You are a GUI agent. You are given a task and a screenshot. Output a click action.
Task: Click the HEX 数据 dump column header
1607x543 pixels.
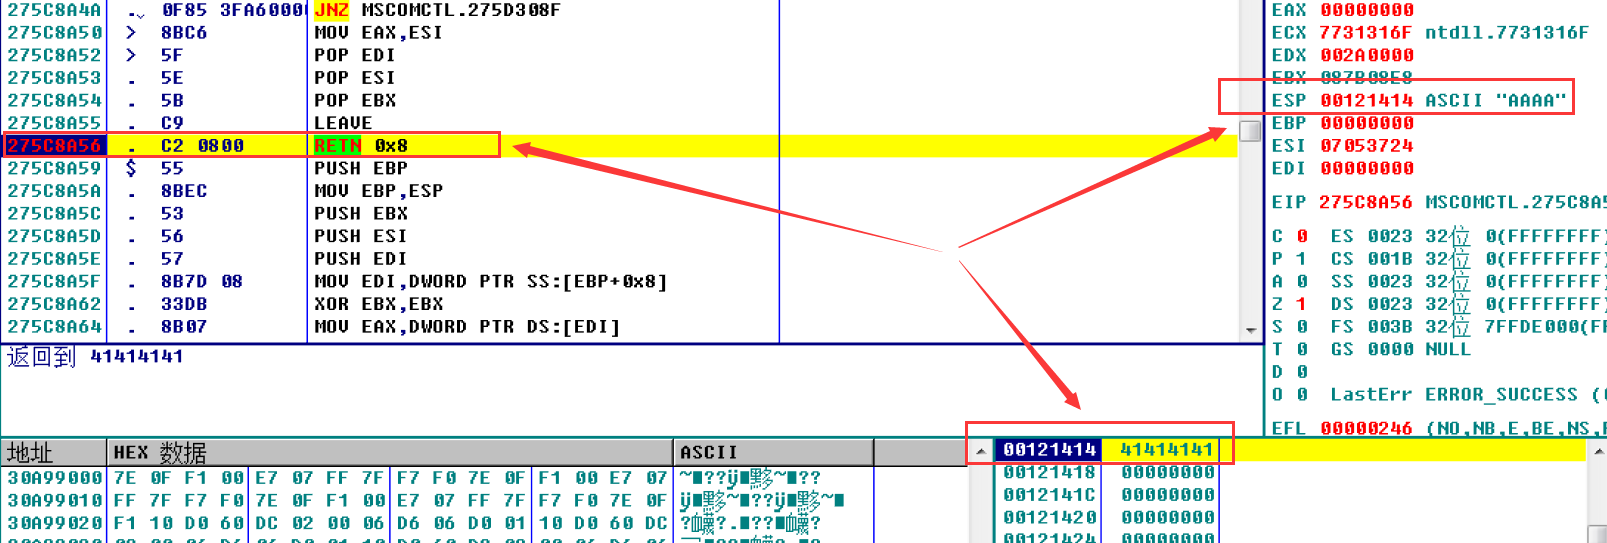click(x=390, y=453)
